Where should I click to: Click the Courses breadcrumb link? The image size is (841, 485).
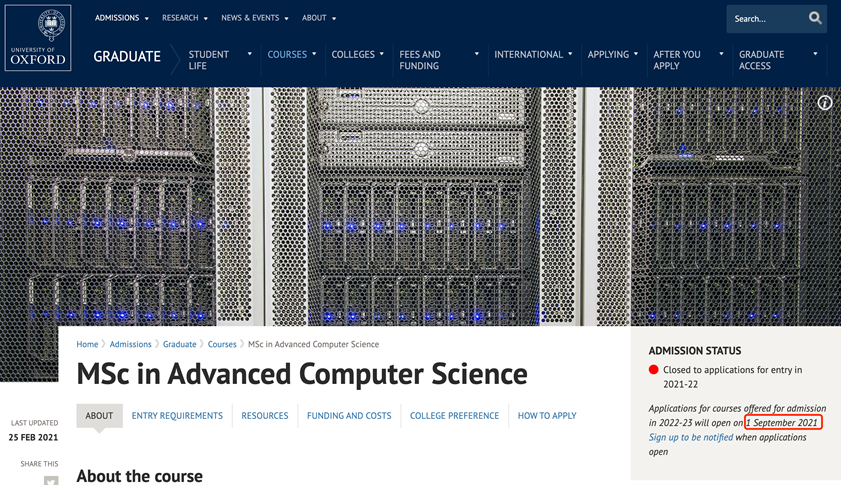pyautogui.click(x=222, y=344)
